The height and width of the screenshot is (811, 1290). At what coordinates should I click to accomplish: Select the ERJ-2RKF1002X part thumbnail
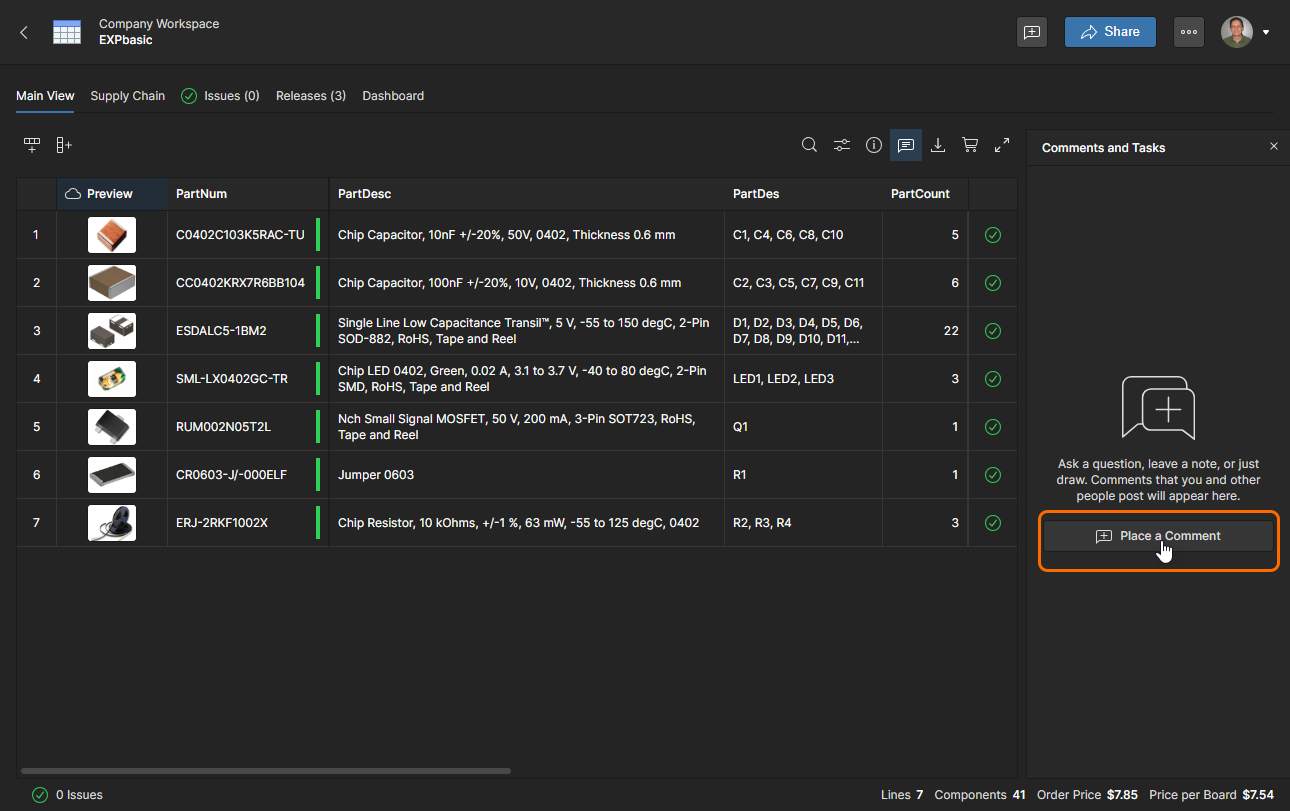point(112,523)
